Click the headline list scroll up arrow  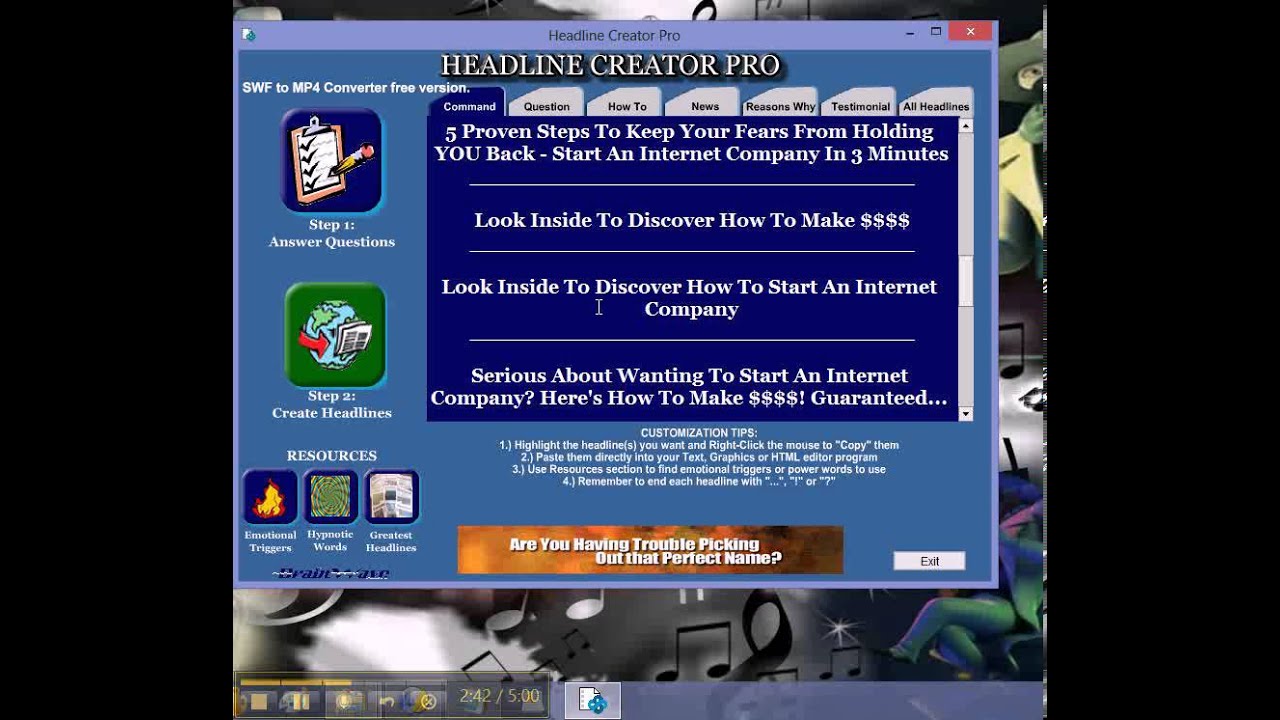pos(965,126)
